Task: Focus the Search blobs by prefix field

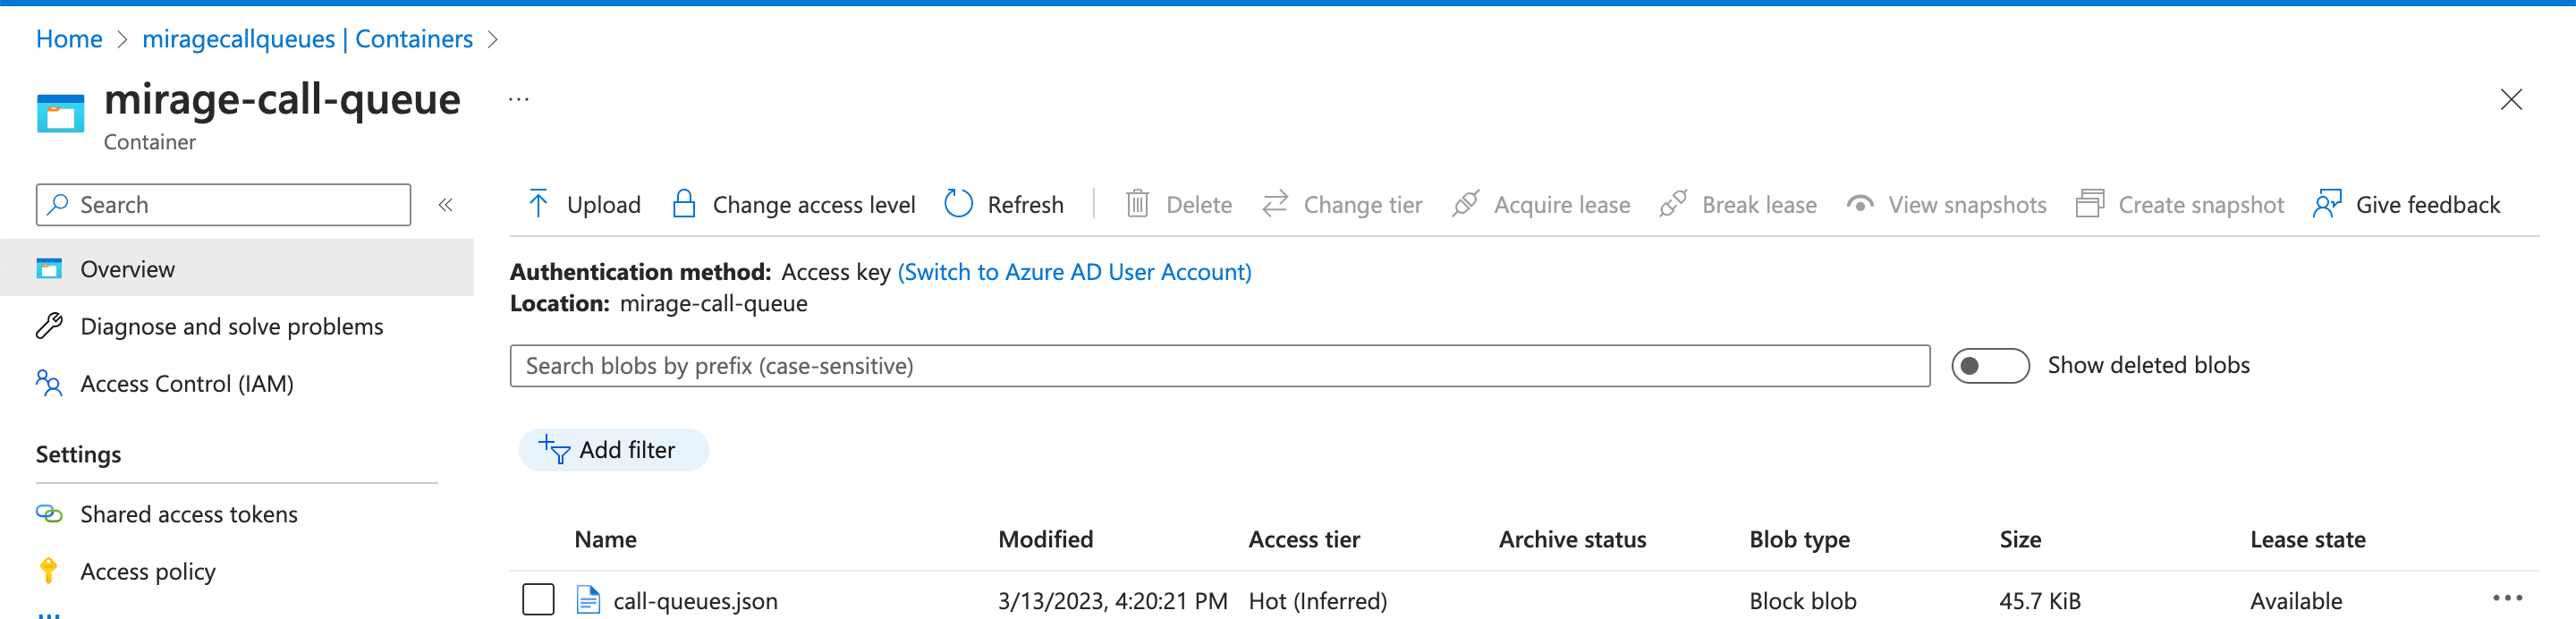Action: [1220, 366]
